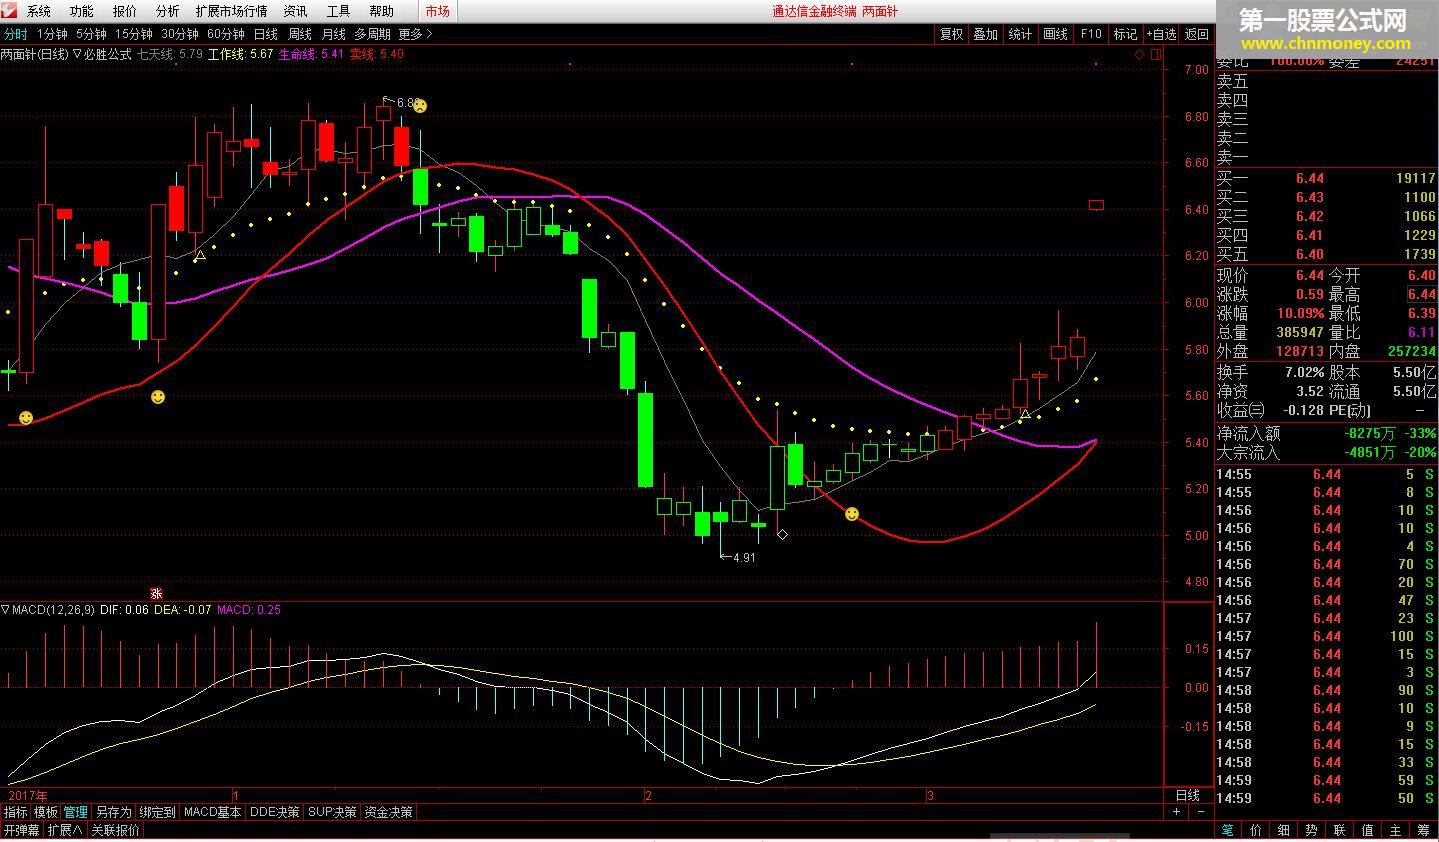The height and width of the screenshot is (842, 1439).
Task: Select the 价 tab at bottom right
Action: coord(1255,830)
